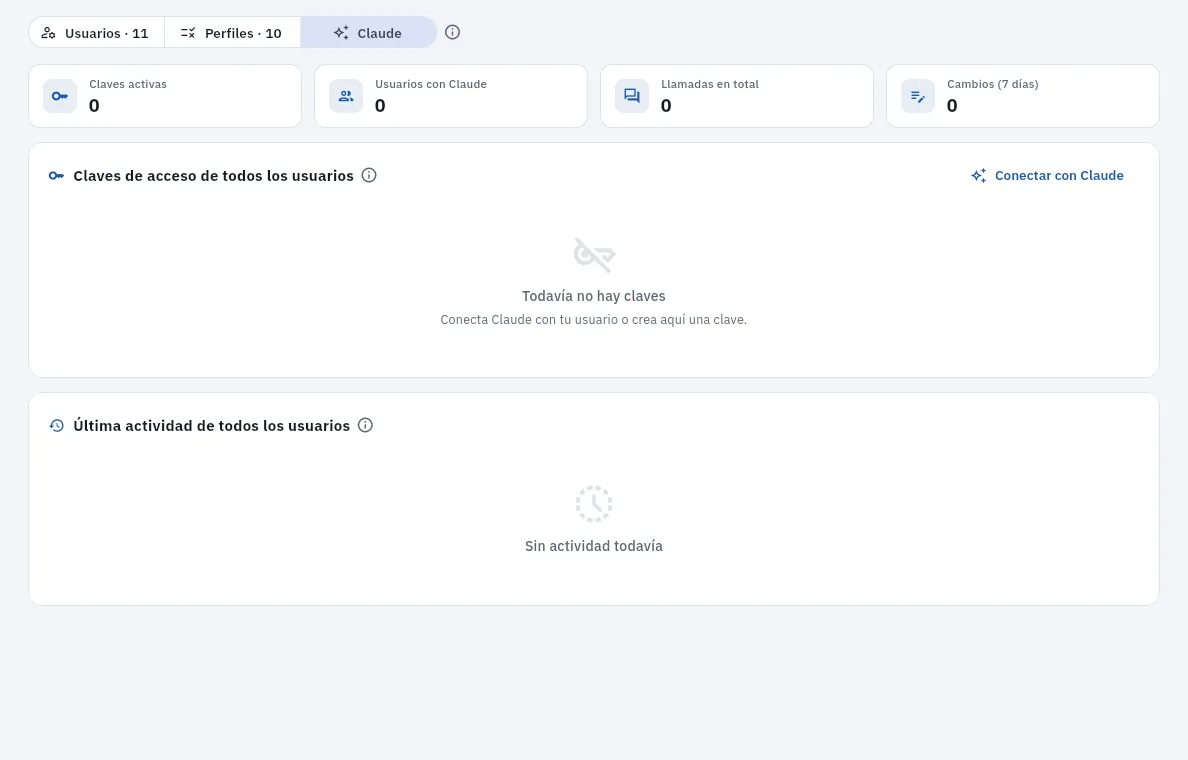
Task: Click crossed-out key empty-state icon
Action: [594, 255]
